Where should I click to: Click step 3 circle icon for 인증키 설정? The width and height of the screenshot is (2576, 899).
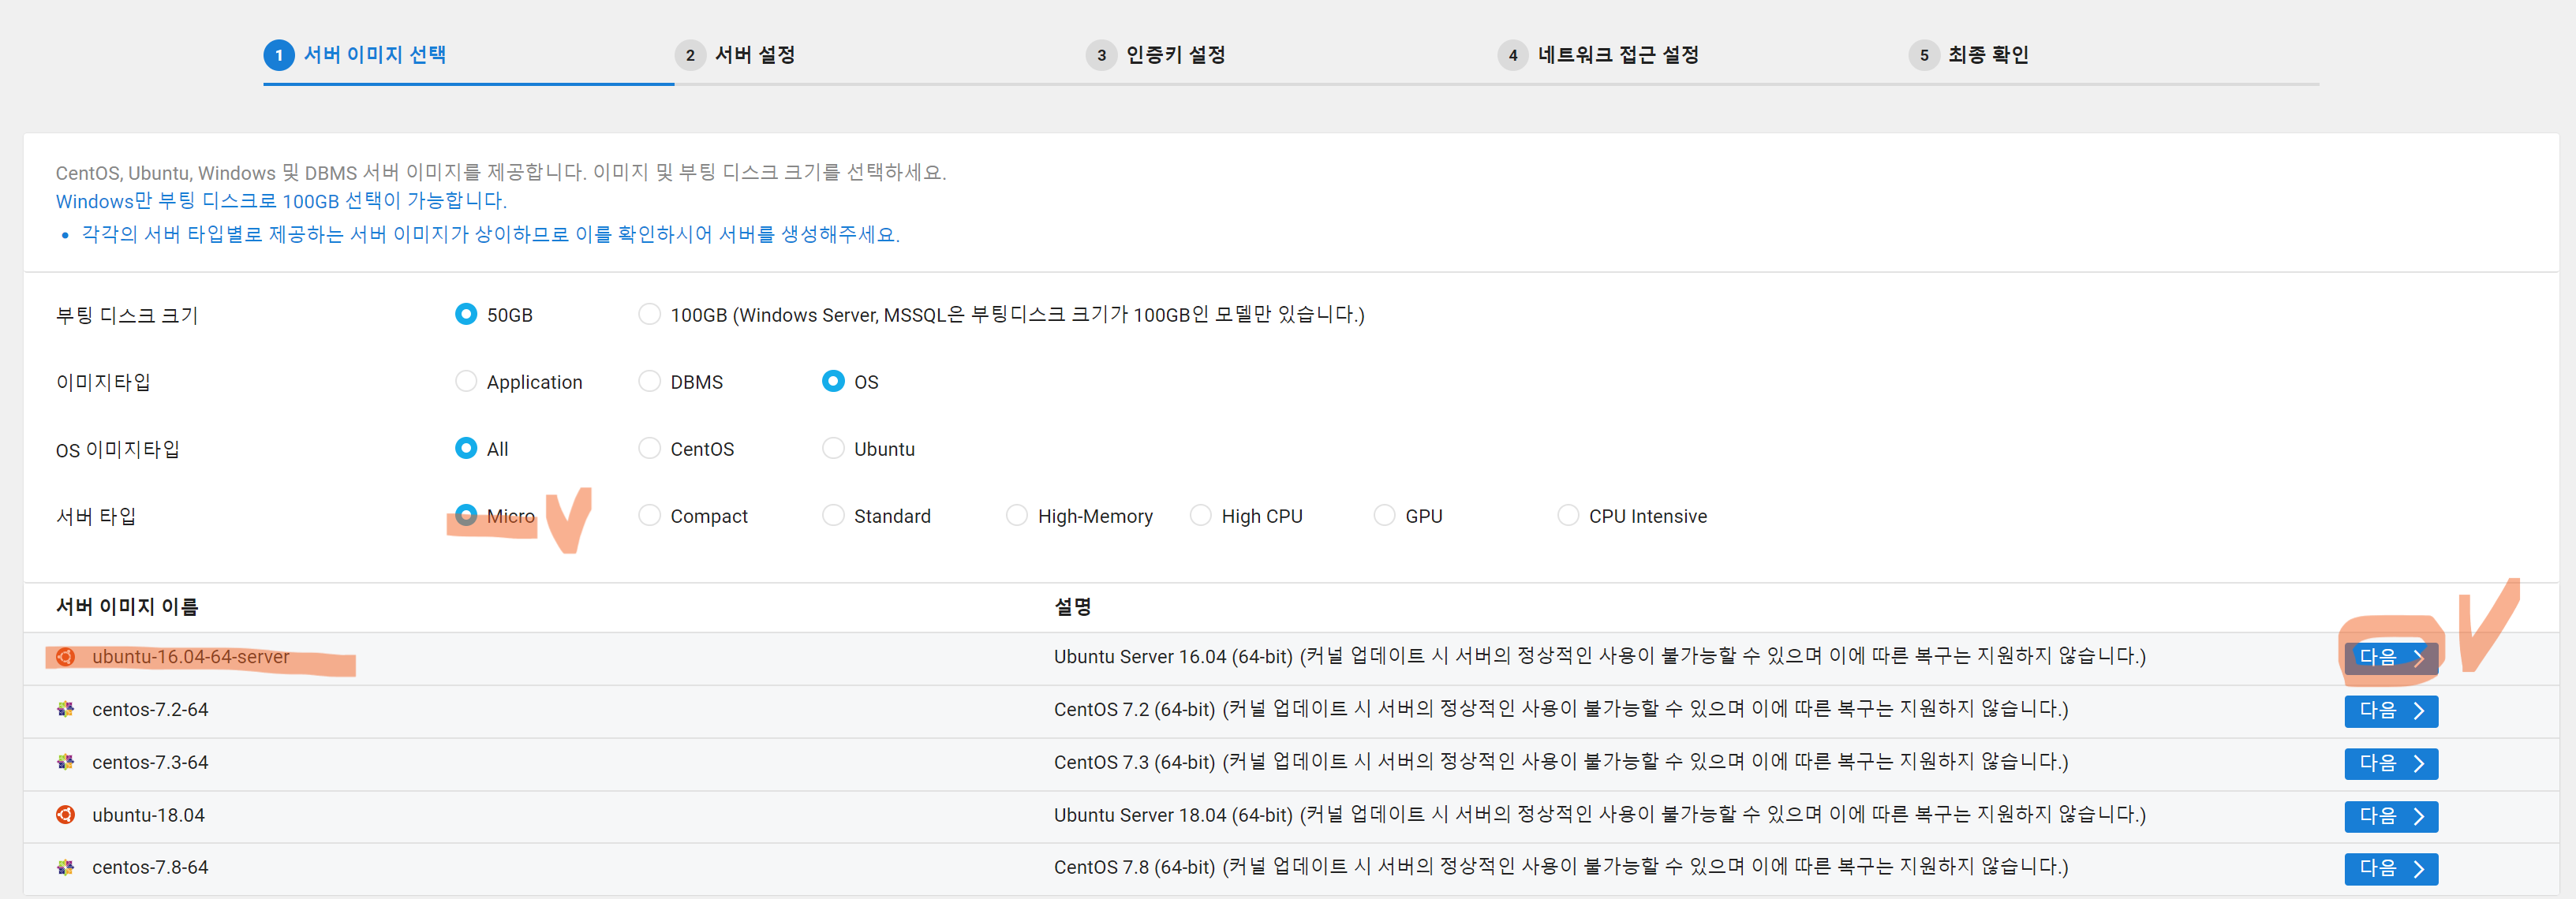click(x=1101, y=55)
